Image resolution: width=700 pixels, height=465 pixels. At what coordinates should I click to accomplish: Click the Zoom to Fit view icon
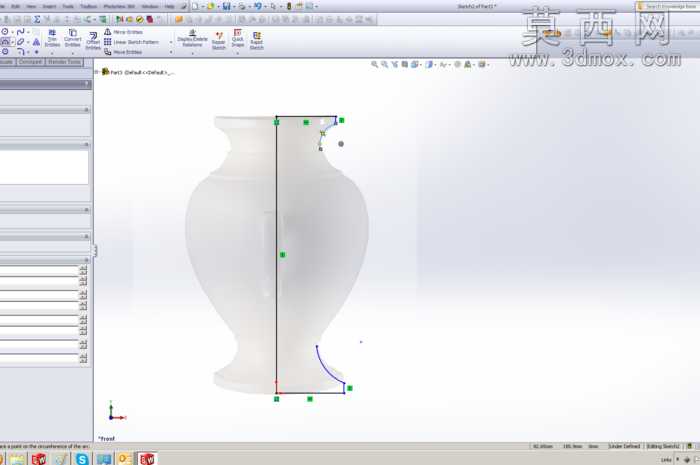tap(375, 64)
